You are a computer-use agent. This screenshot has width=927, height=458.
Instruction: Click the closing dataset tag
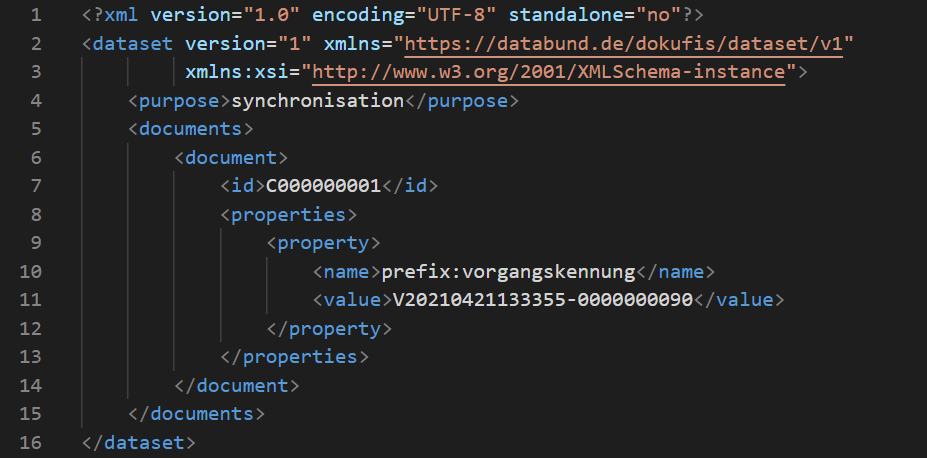[x=139, y=442]
